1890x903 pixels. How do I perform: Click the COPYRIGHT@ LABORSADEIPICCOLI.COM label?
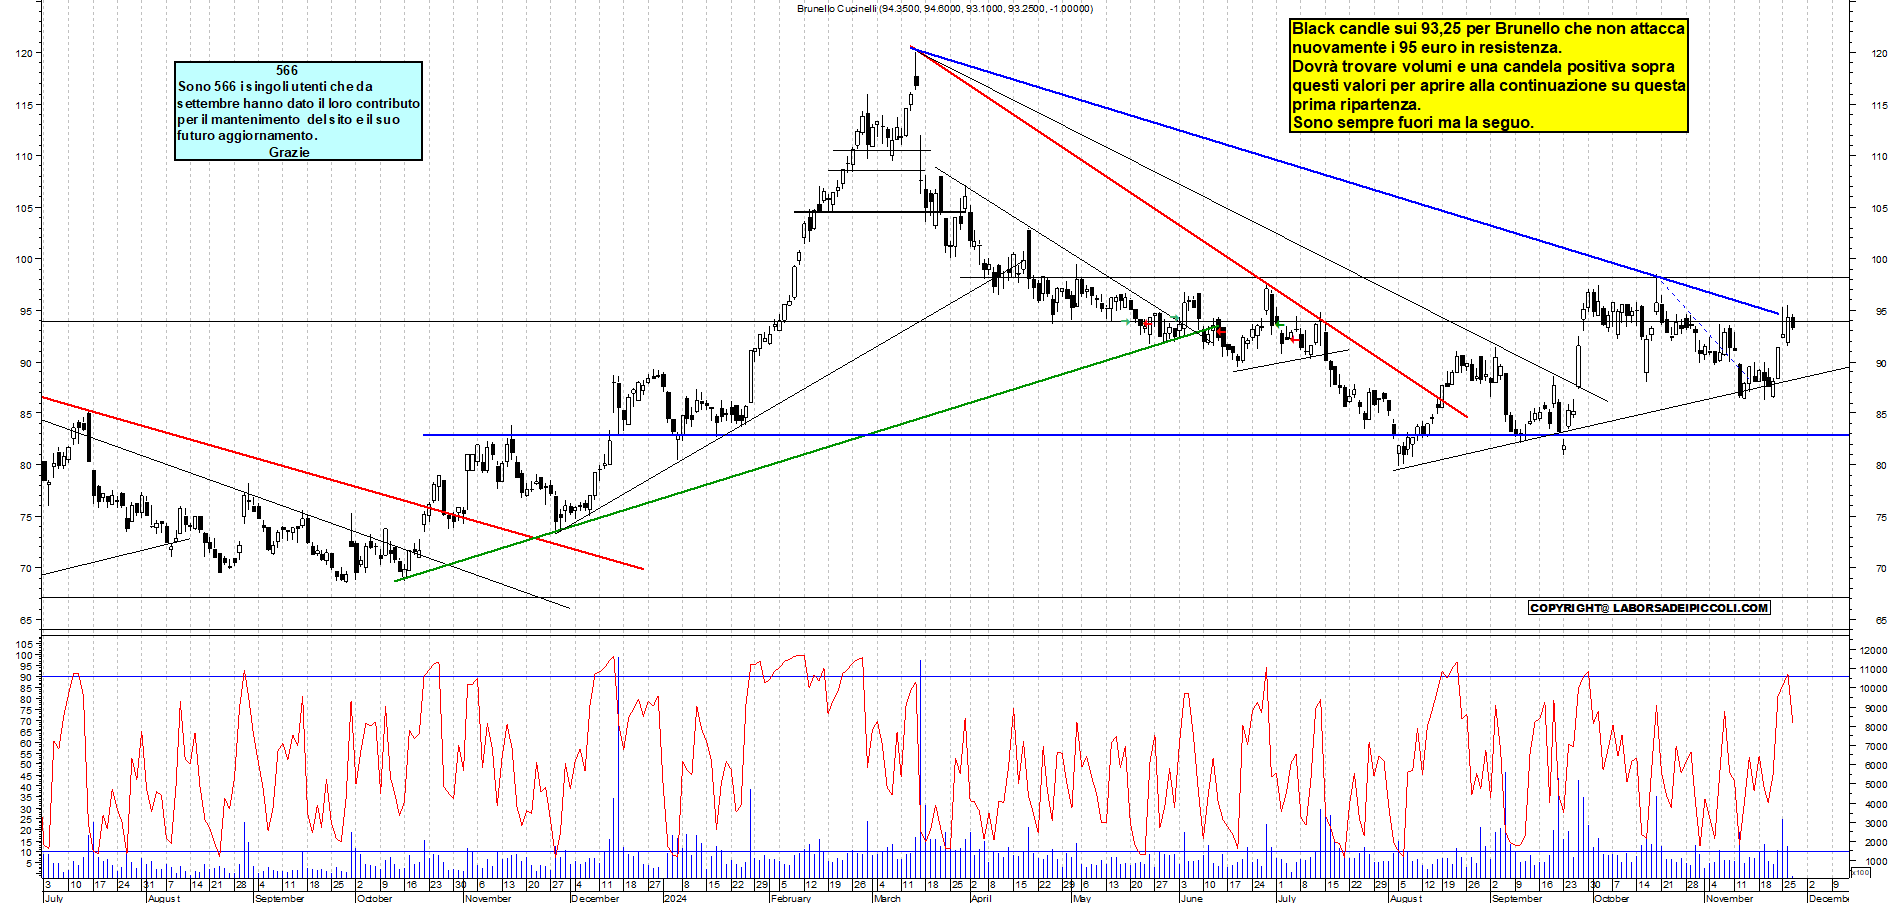[1649, 608]
